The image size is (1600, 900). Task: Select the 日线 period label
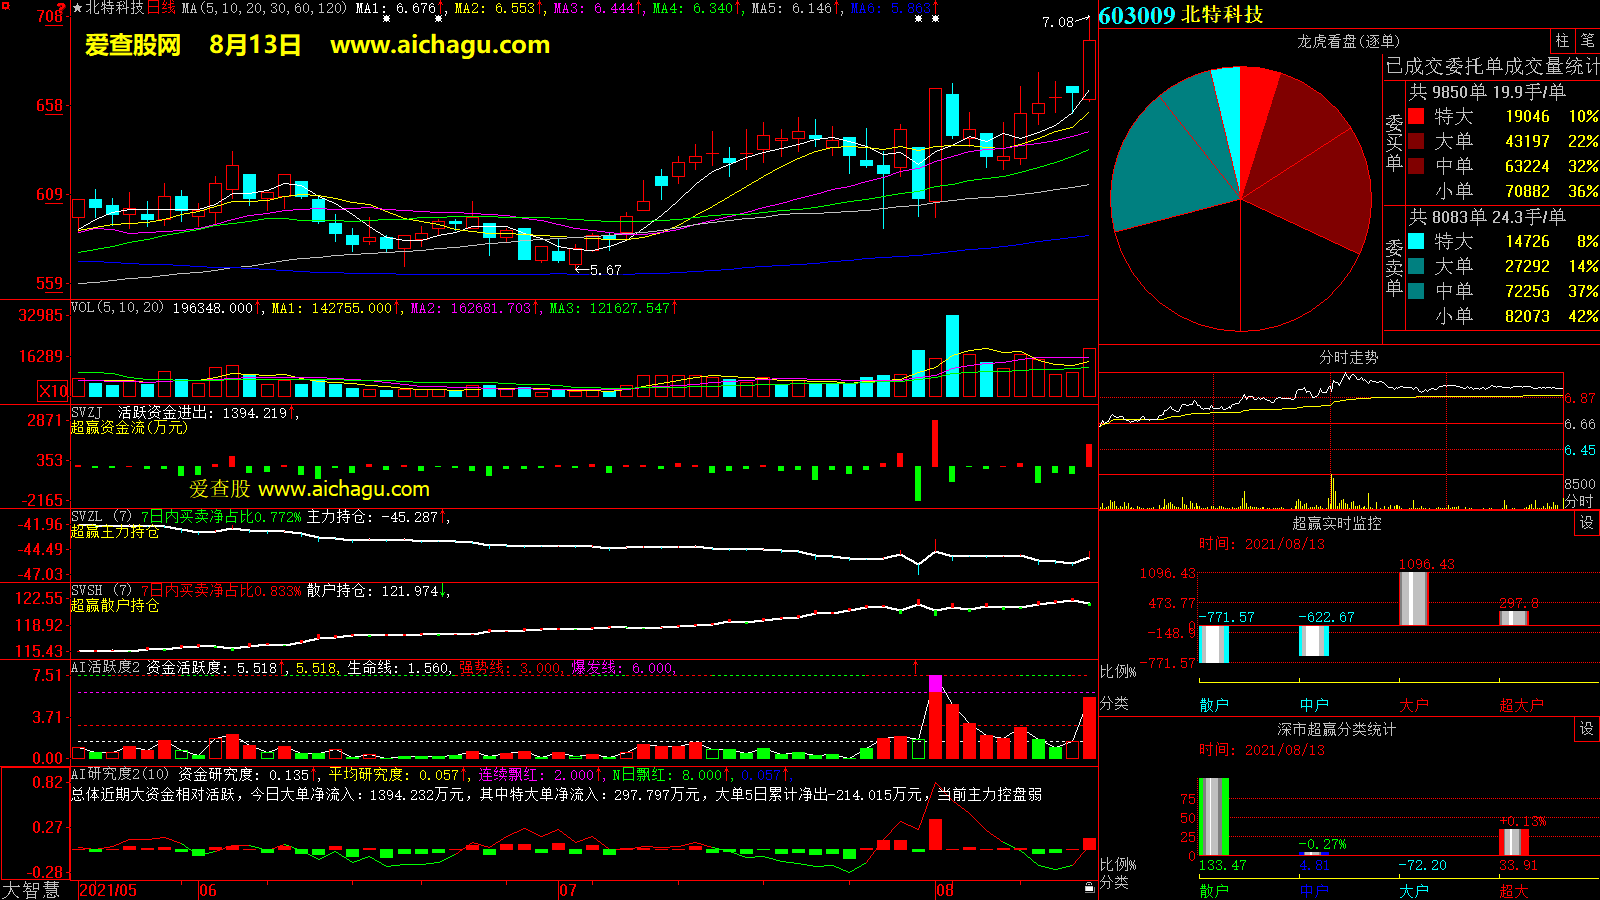(161, 8)
